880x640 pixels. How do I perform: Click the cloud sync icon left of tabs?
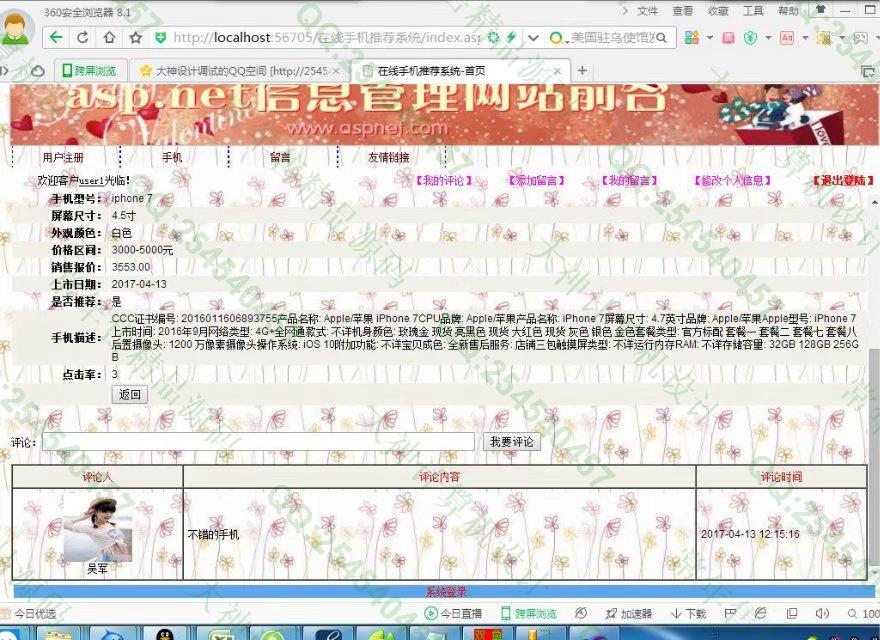(38, 71)
